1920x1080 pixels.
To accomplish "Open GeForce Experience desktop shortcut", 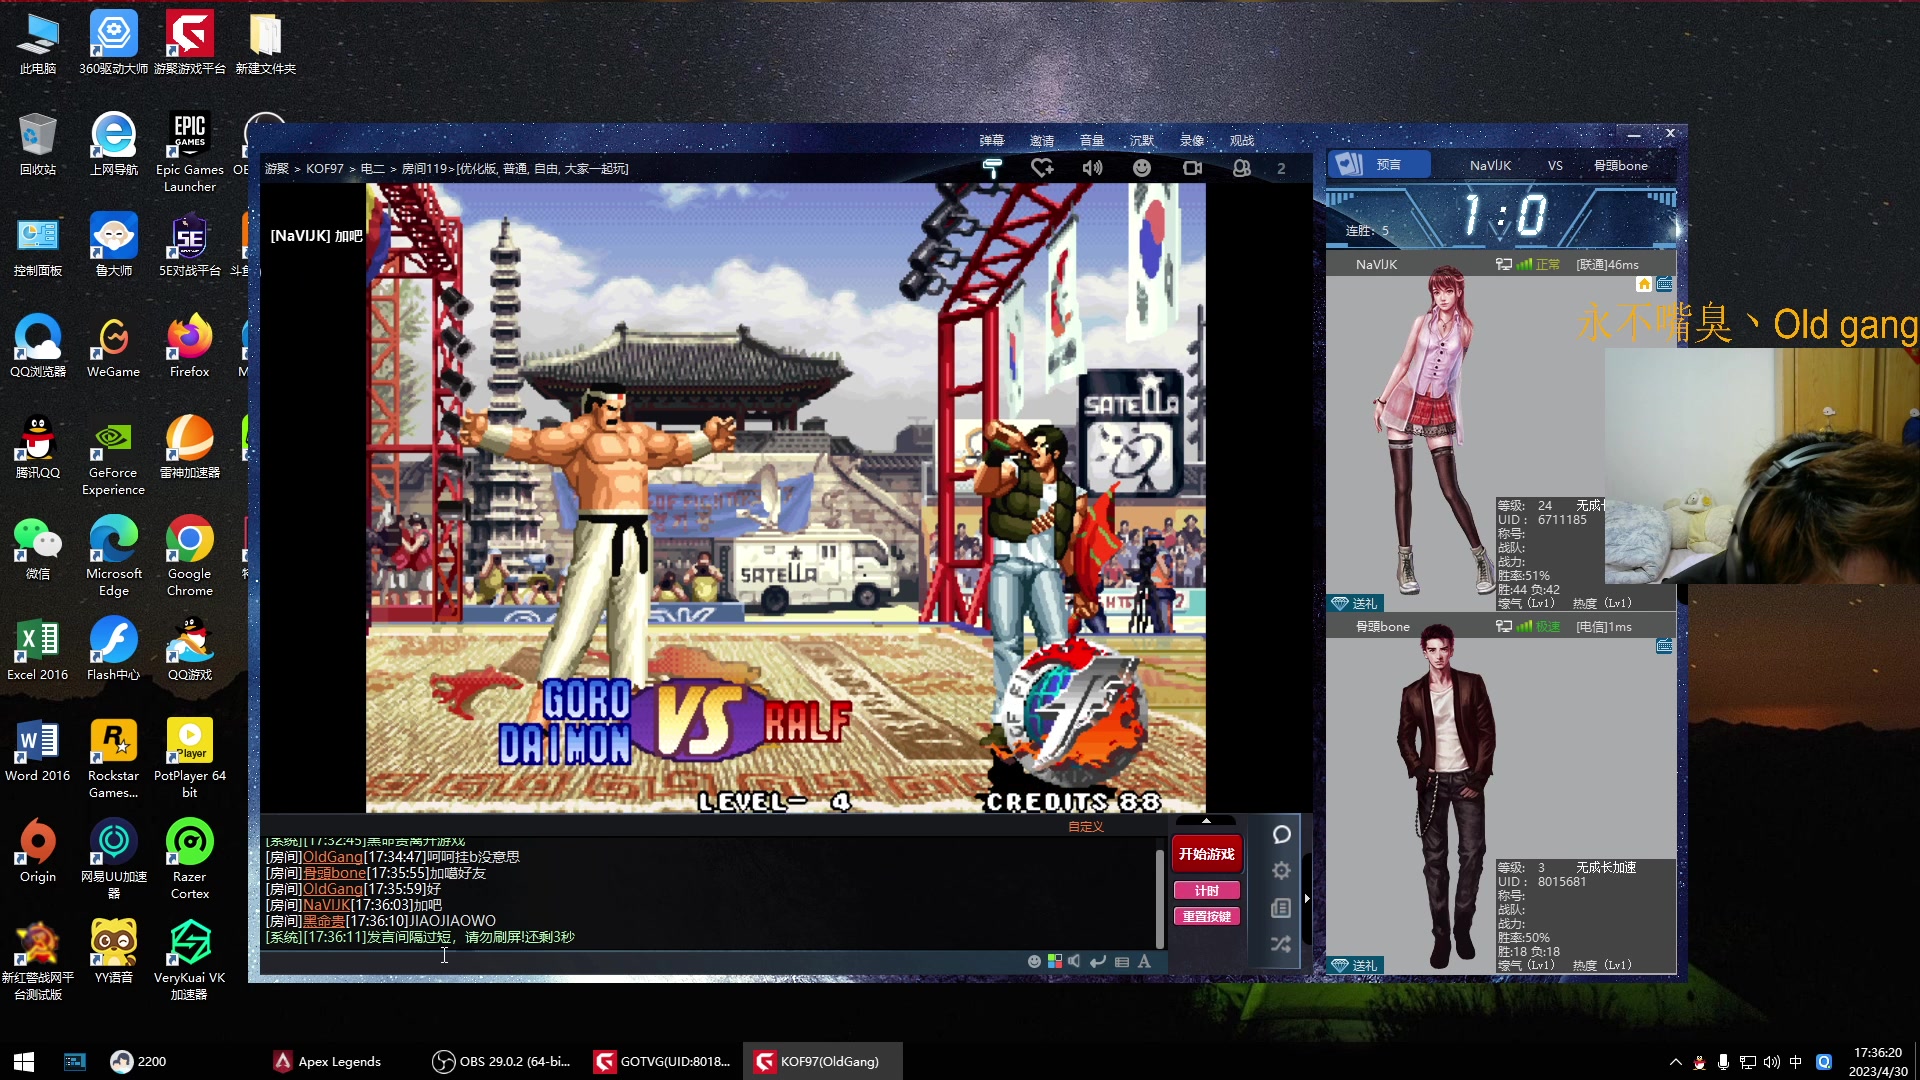I will tap(113, 455).
